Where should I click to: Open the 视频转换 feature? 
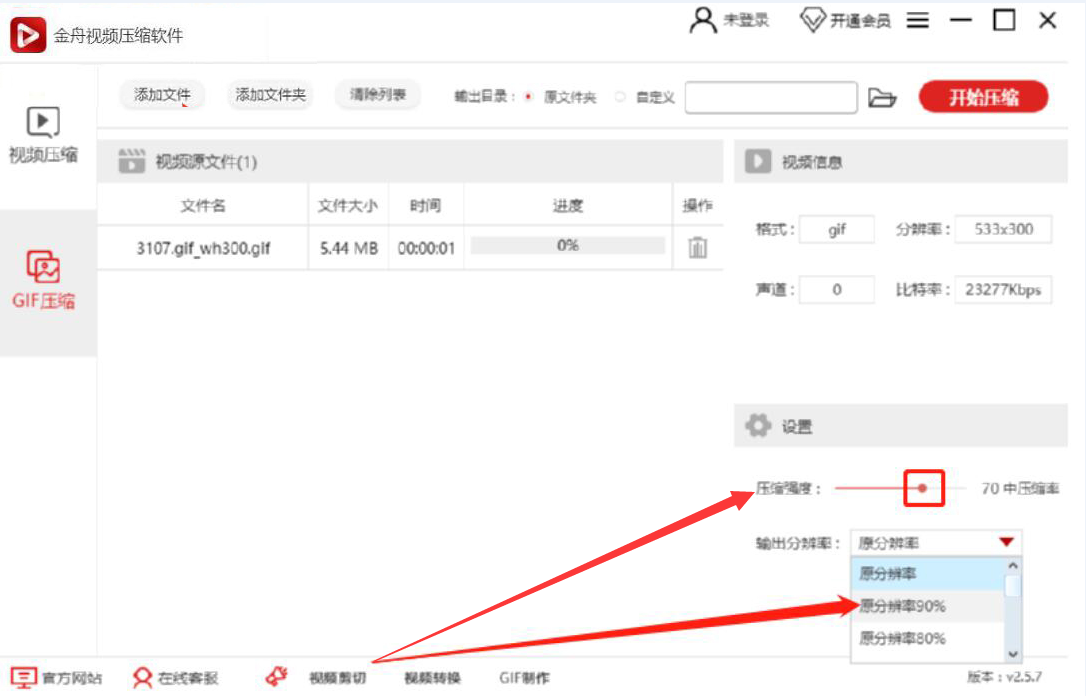click(x=432, y=677)
